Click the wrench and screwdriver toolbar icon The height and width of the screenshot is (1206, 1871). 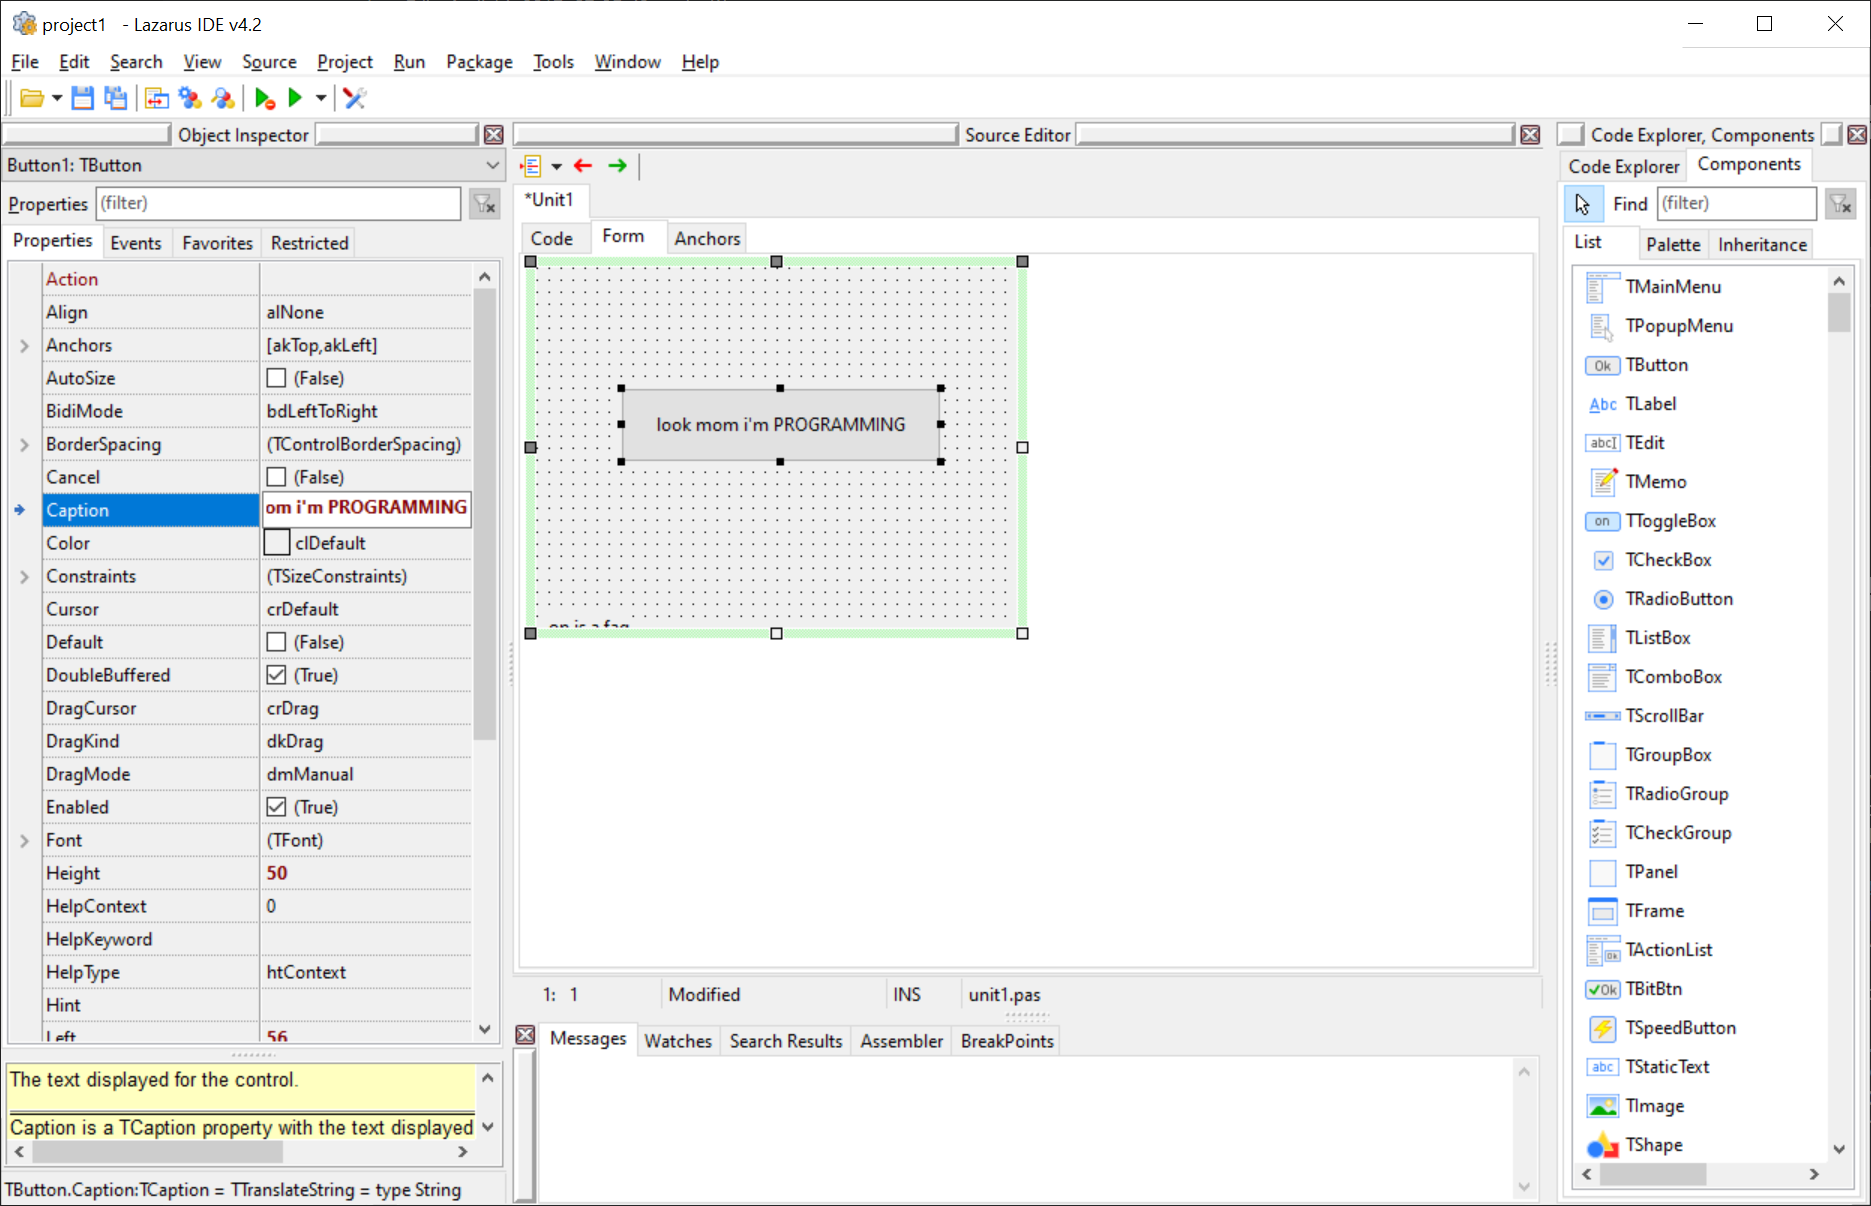click(x=355, y=98)
